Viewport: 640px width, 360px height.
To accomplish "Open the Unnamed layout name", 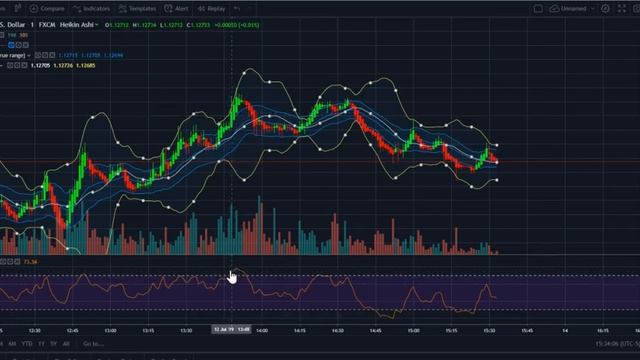I will [574, 9].
